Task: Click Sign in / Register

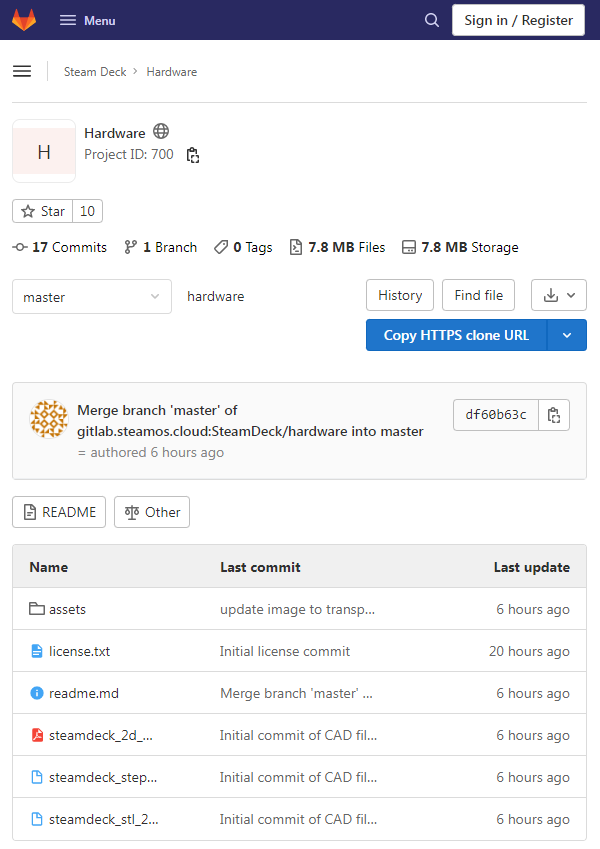Action: click(x=518, y=20)
